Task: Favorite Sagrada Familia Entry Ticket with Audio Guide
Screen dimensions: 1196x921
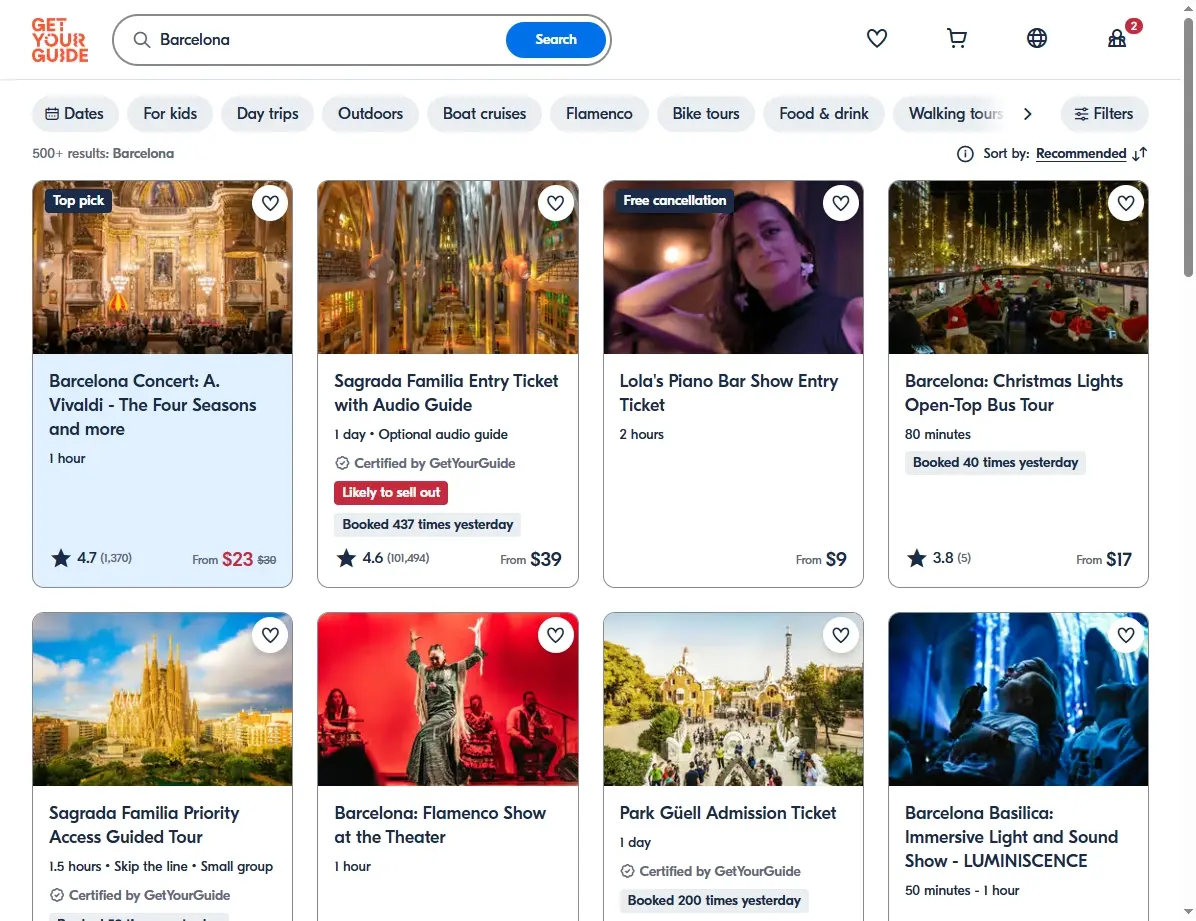Action: (555, 203)
